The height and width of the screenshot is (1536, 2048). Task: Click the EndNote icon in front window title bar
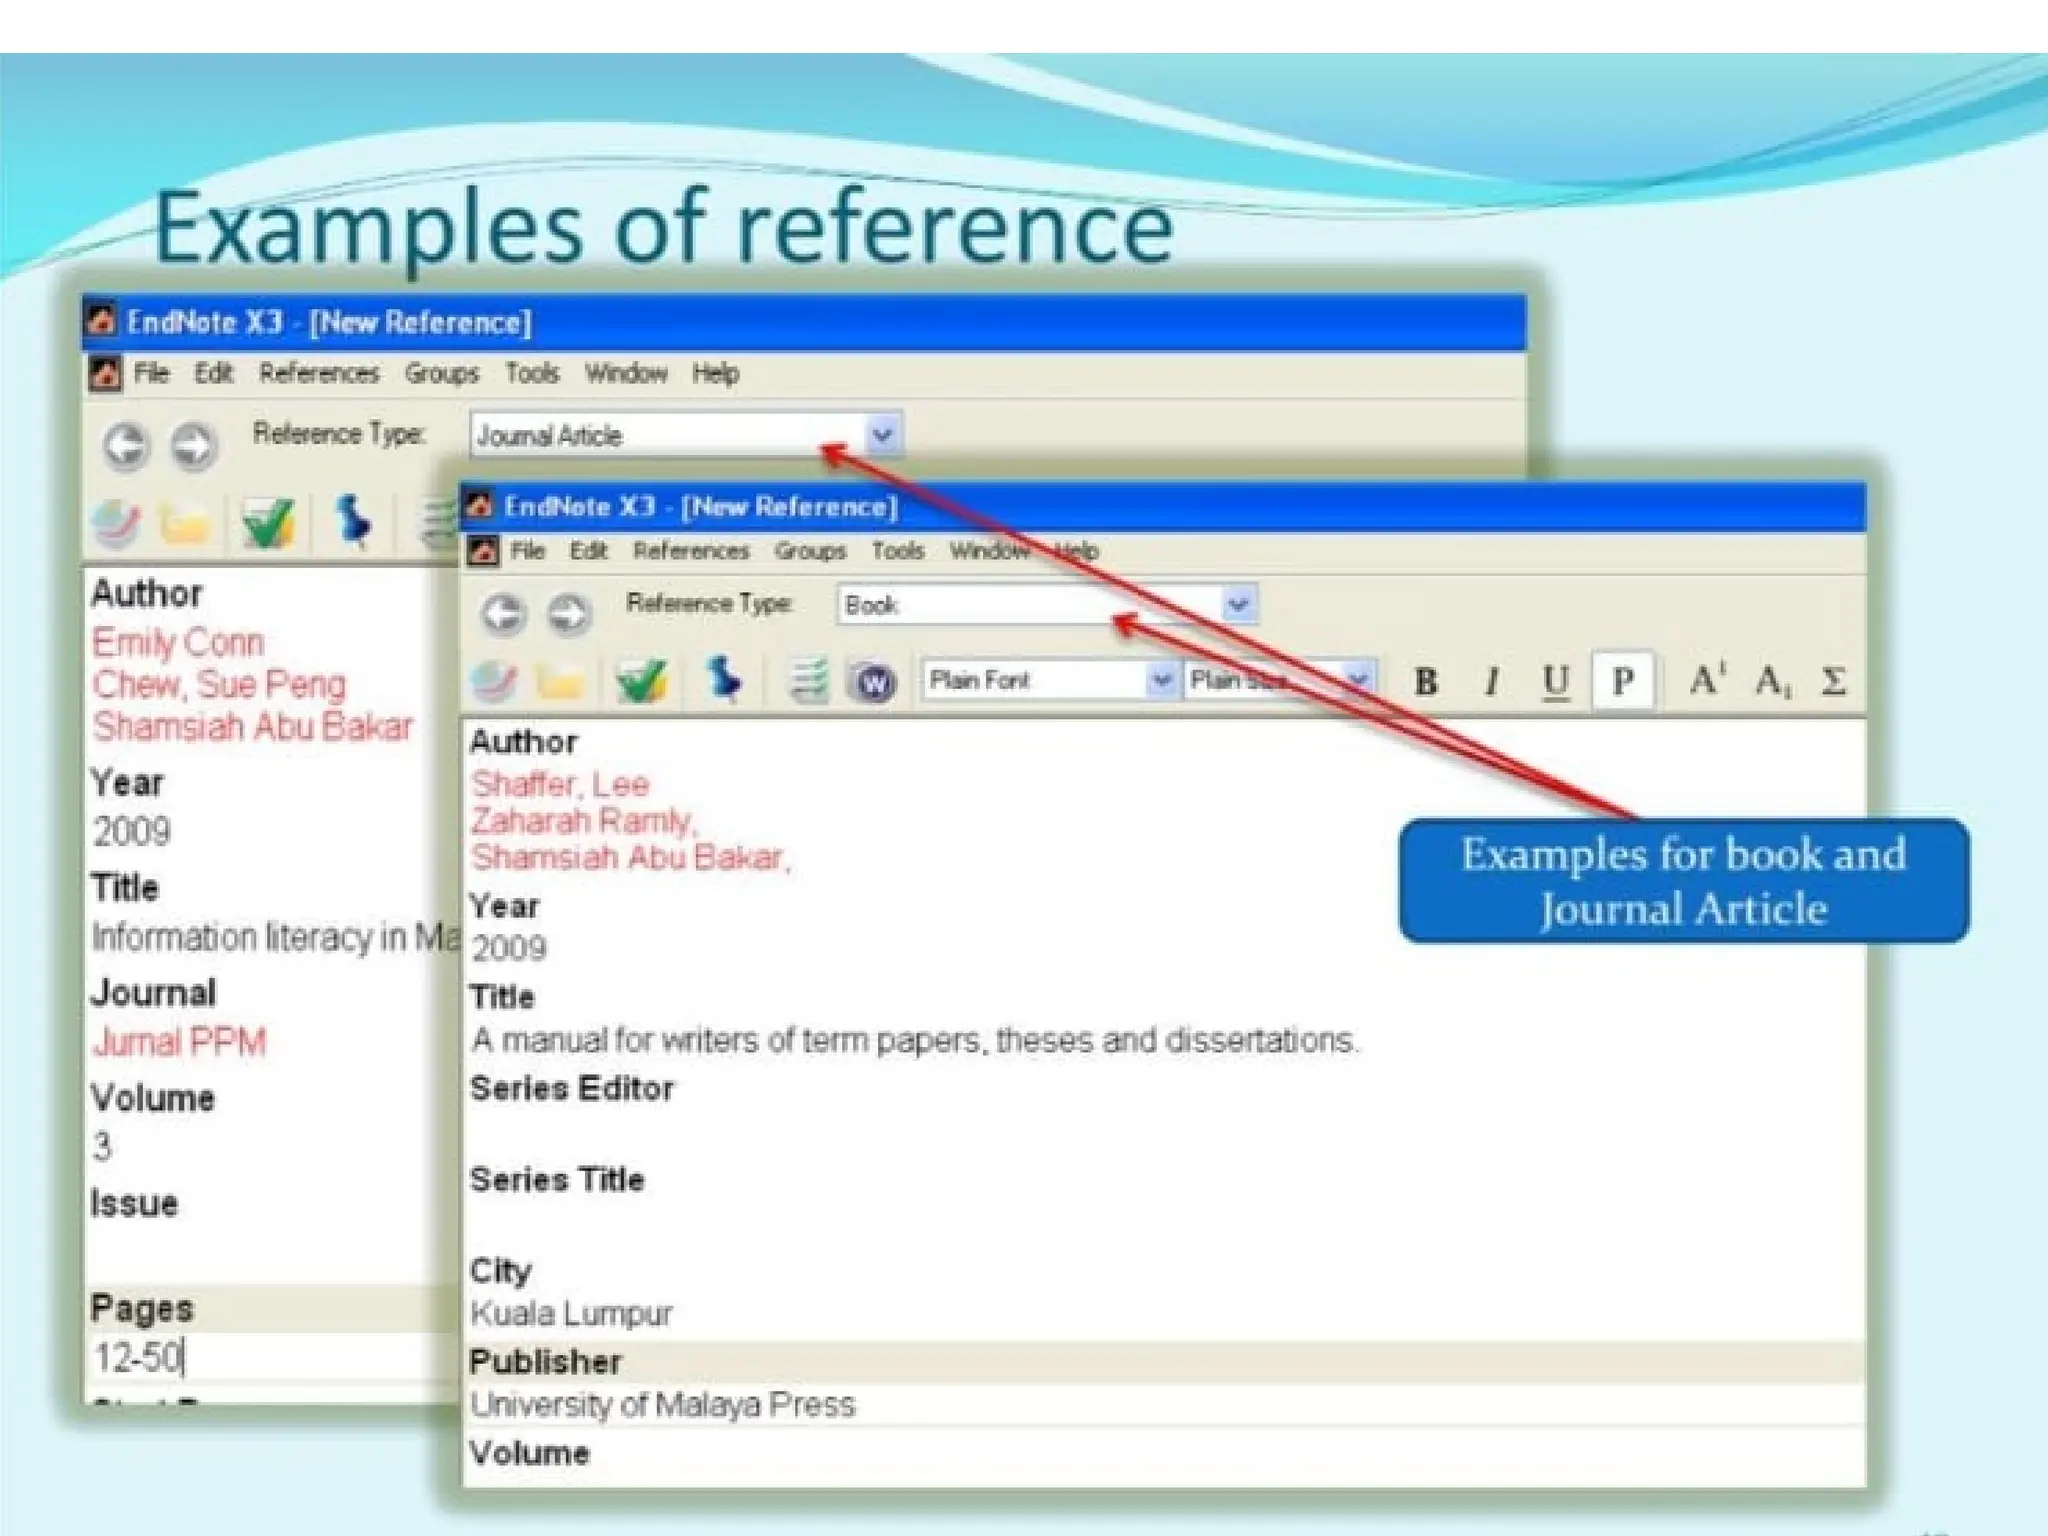[x=481, y=506]
